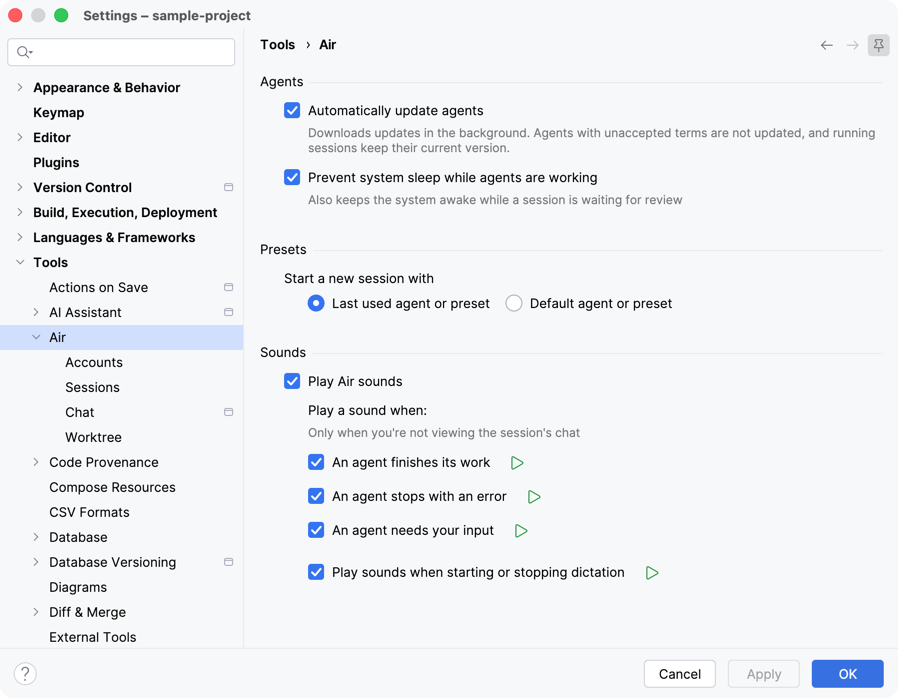Uncheck An agent finishes its work
The image size is (898, 698).
pos(316,463)
